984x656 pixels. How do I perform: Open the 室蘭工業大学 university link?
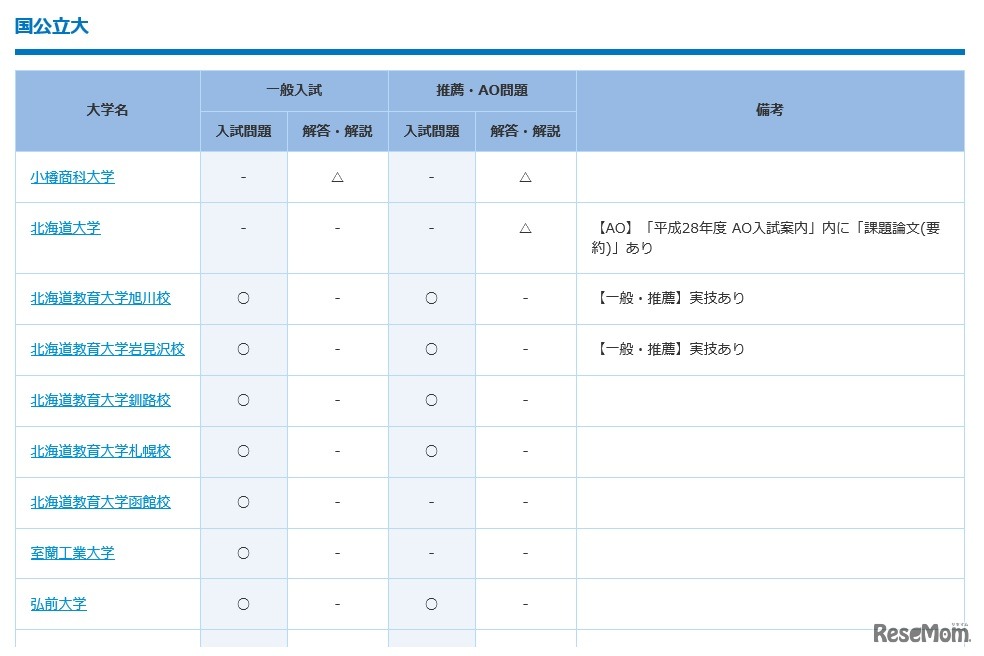pyautogui.click(x=72, y=553)
